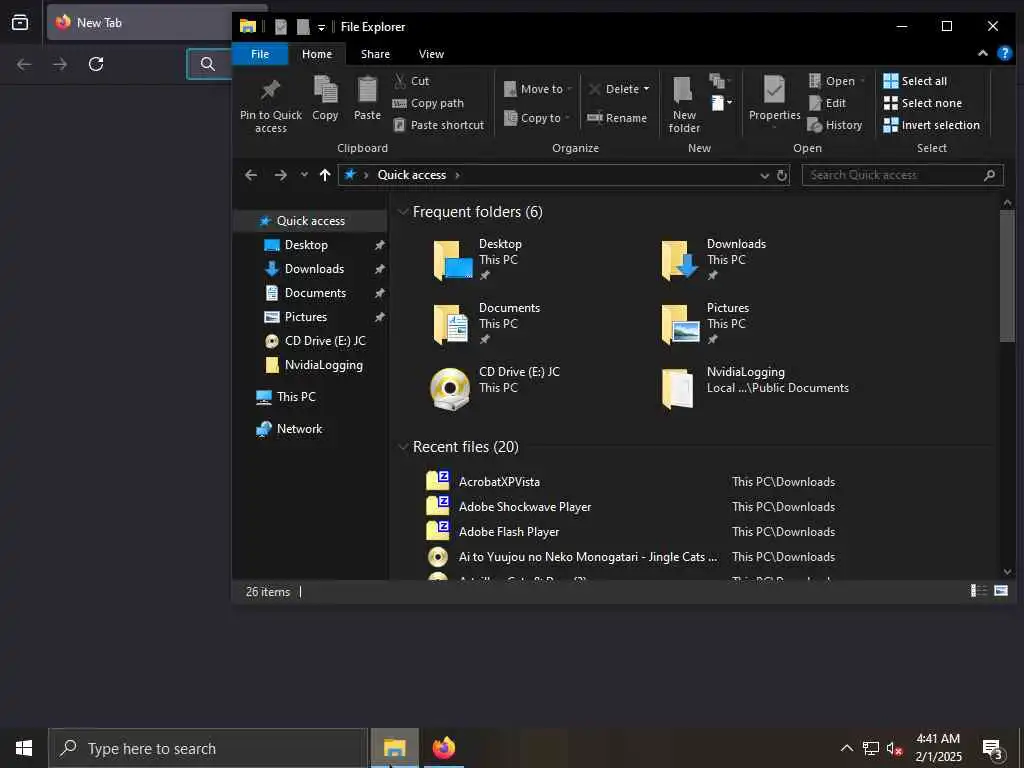Image resolution: width=1024 pixels, height=768 pixels.
Task: Click Cut in Clipboard group
Action: [411, 81]
